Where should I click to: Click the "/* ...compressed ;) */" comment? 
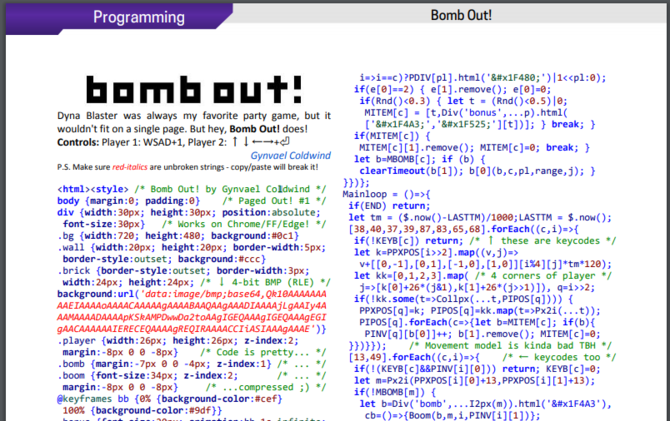click(266, 387)
